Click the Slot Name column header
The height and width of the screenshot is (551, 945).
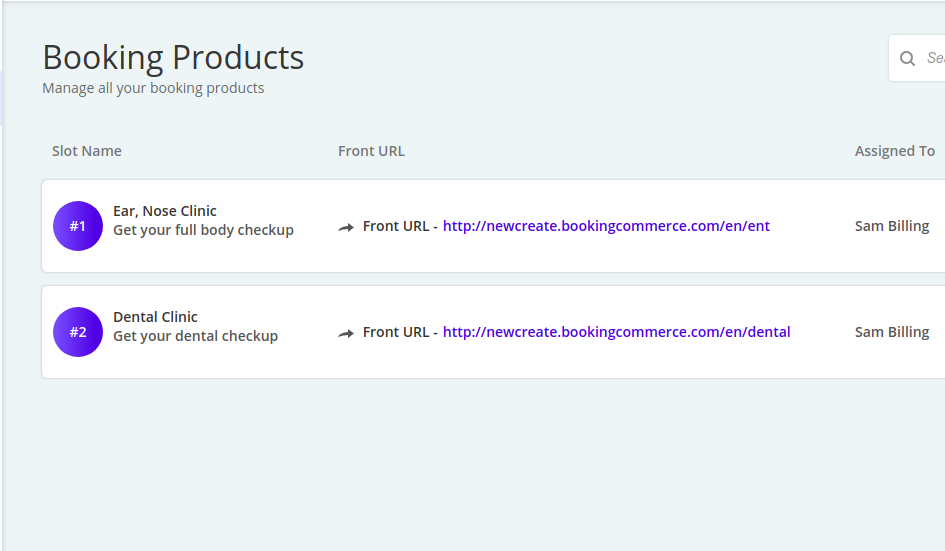point(87,151)
